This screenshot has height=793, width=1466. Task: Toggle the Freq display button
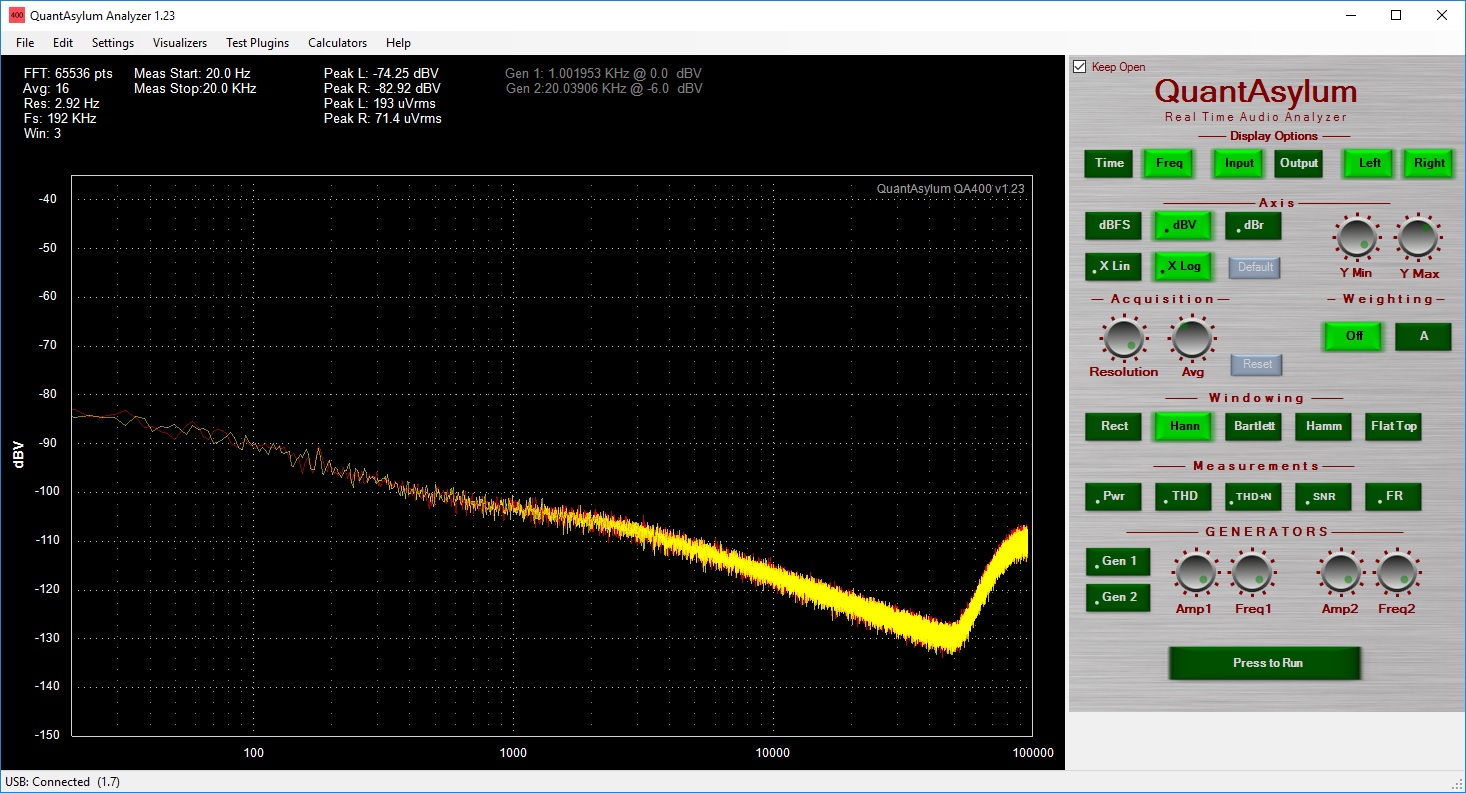point(1168,163)
